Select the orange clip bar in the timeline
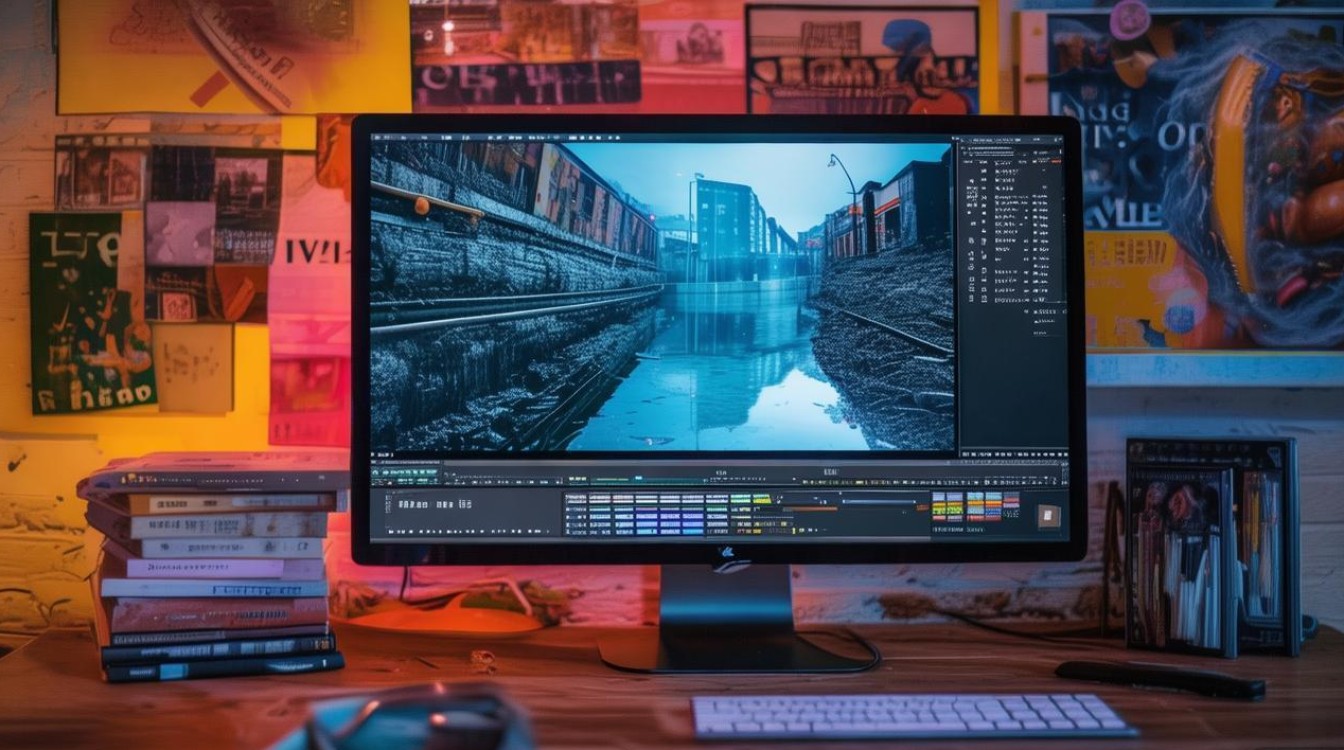The image size is (1344, 750). click(x=810, y=508)
